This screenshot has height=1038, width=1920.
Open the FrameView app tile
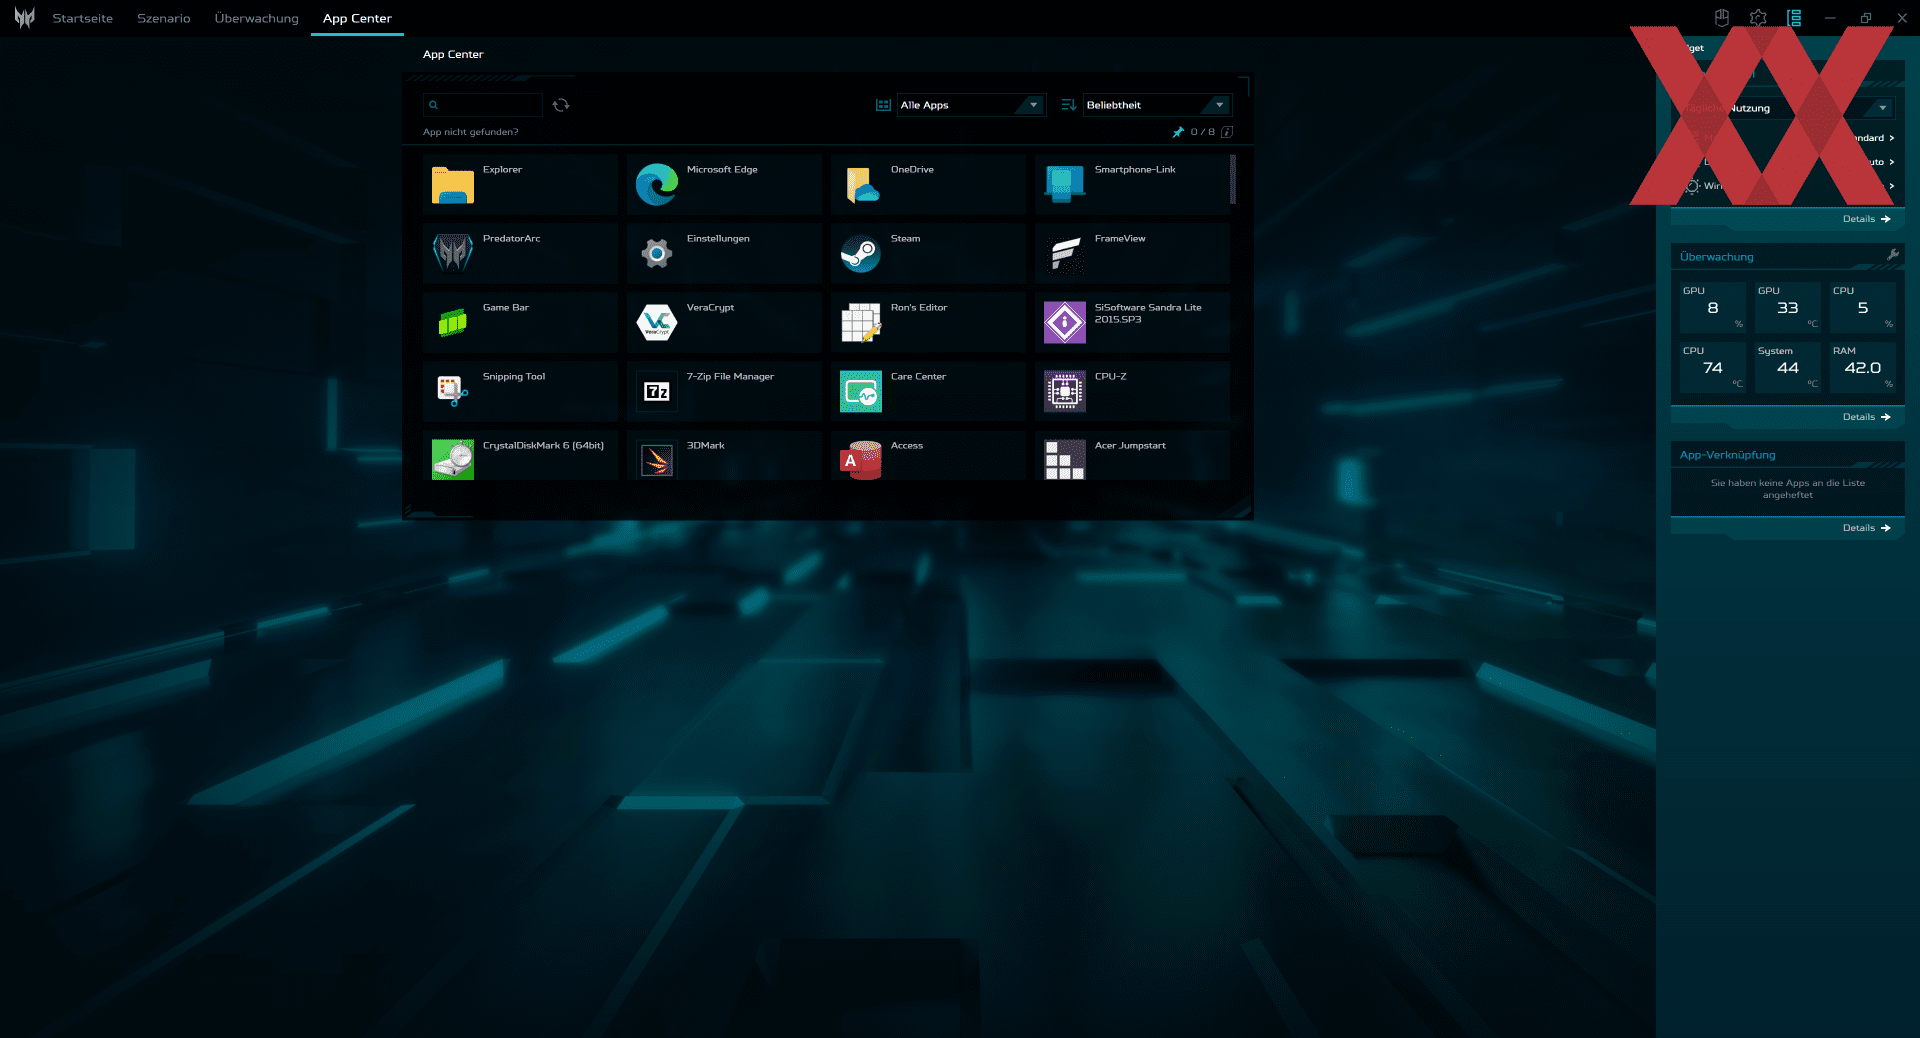[x=1132, y=254]
